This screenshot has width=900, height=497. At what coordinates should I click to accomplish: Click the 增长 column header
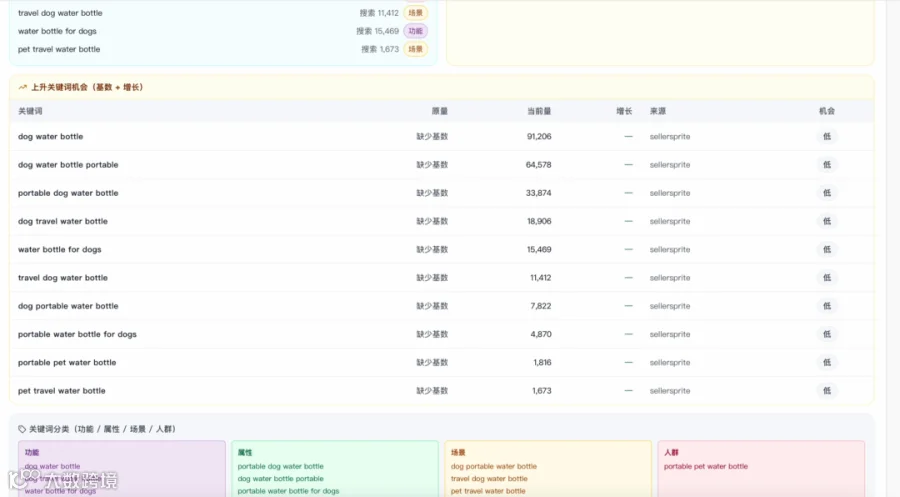coord(624,111)
